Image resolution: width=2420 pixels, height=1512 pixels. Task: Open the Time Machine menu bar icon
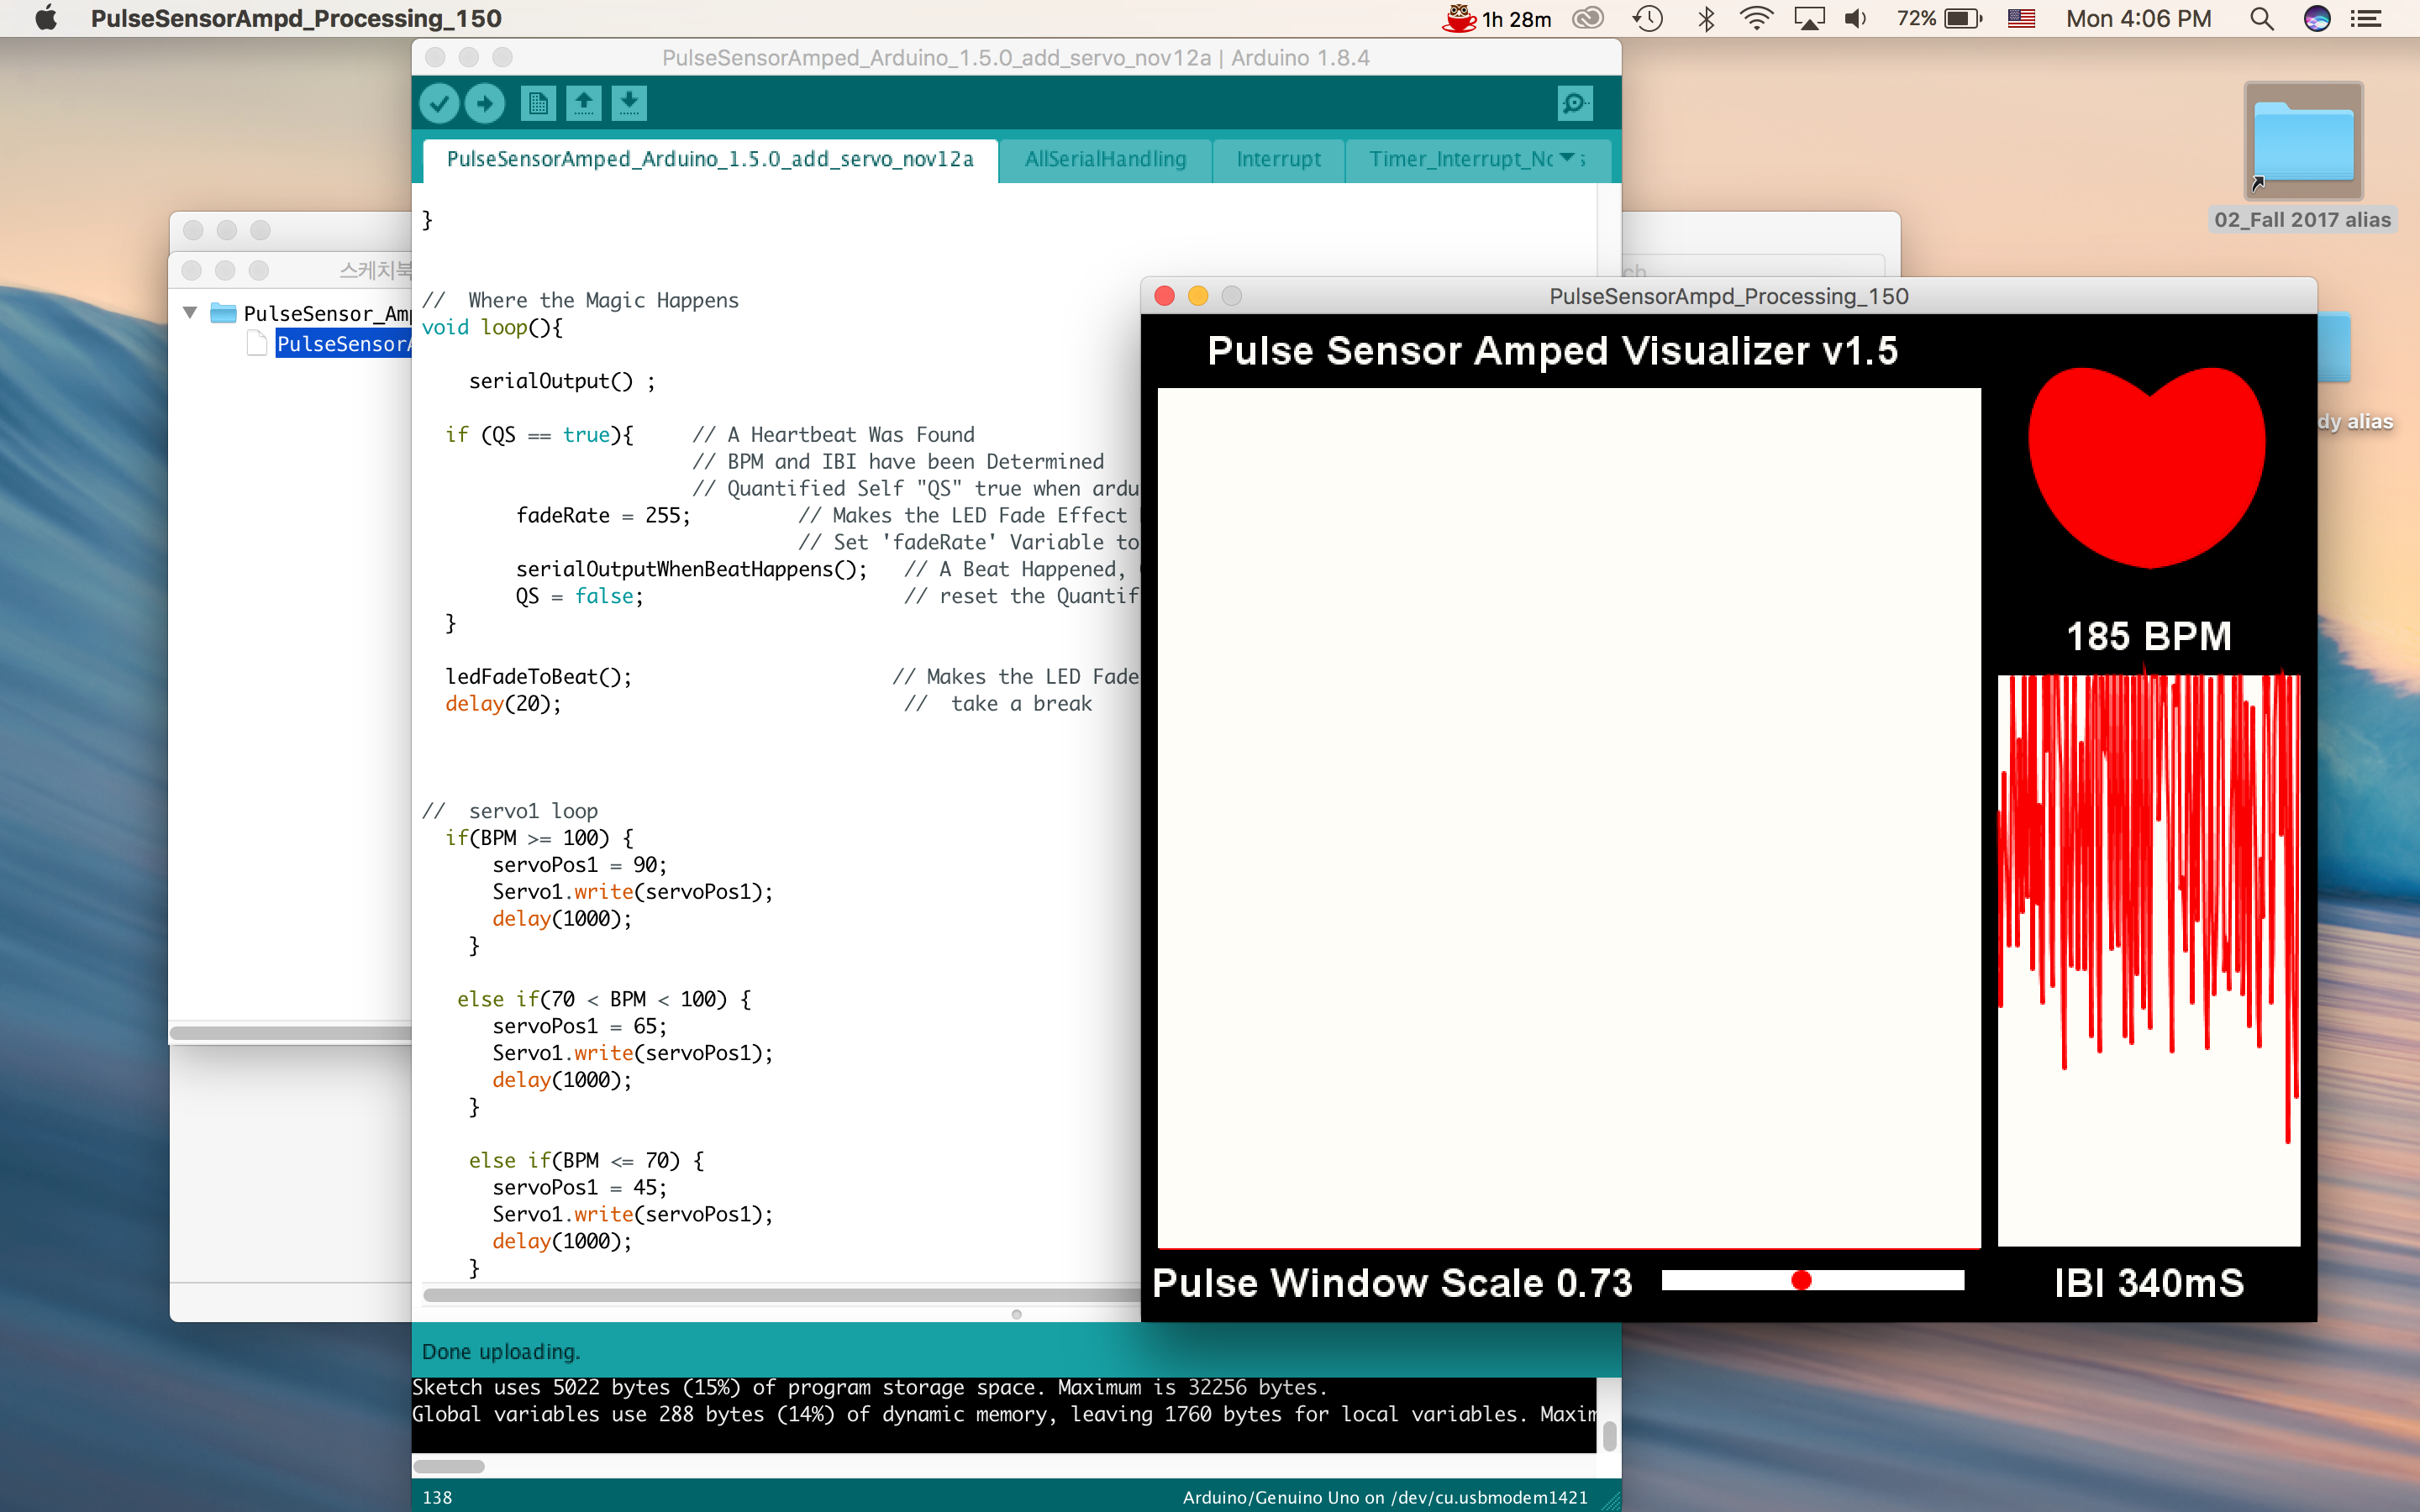[1647, 18]
